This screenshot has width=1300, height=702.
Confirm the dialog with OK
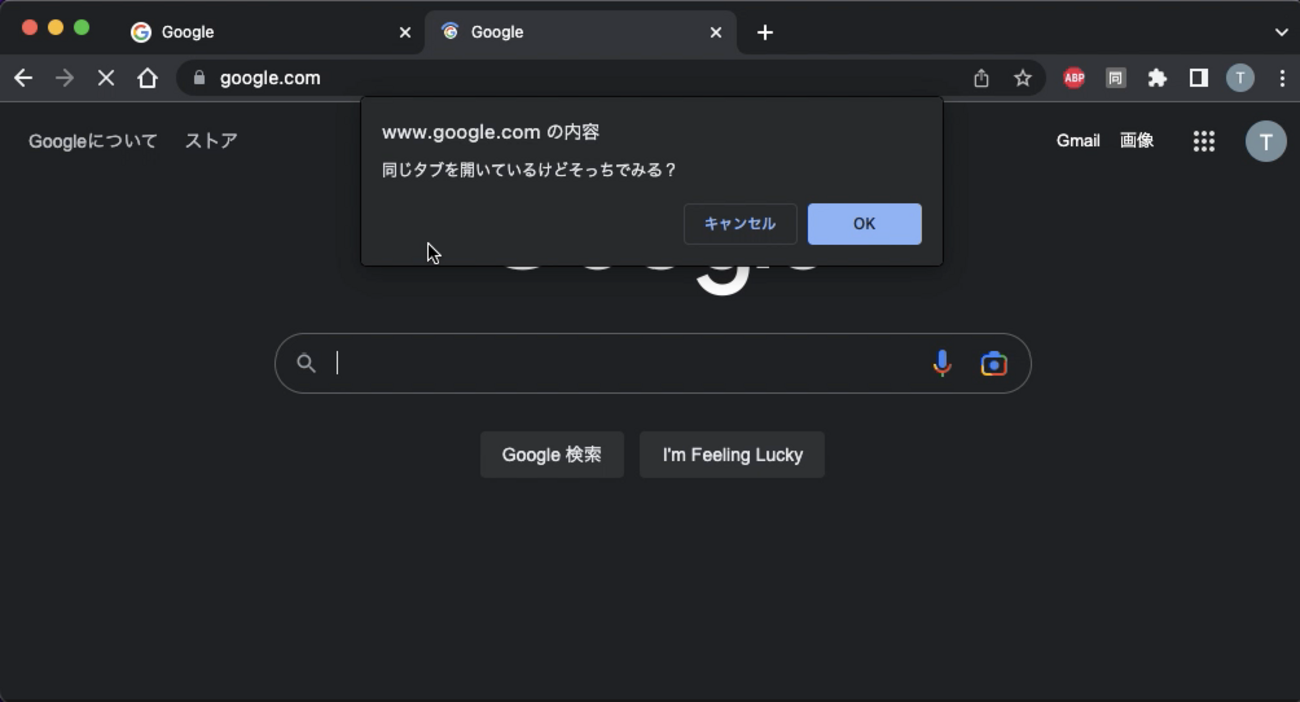[x=865, y=224]
